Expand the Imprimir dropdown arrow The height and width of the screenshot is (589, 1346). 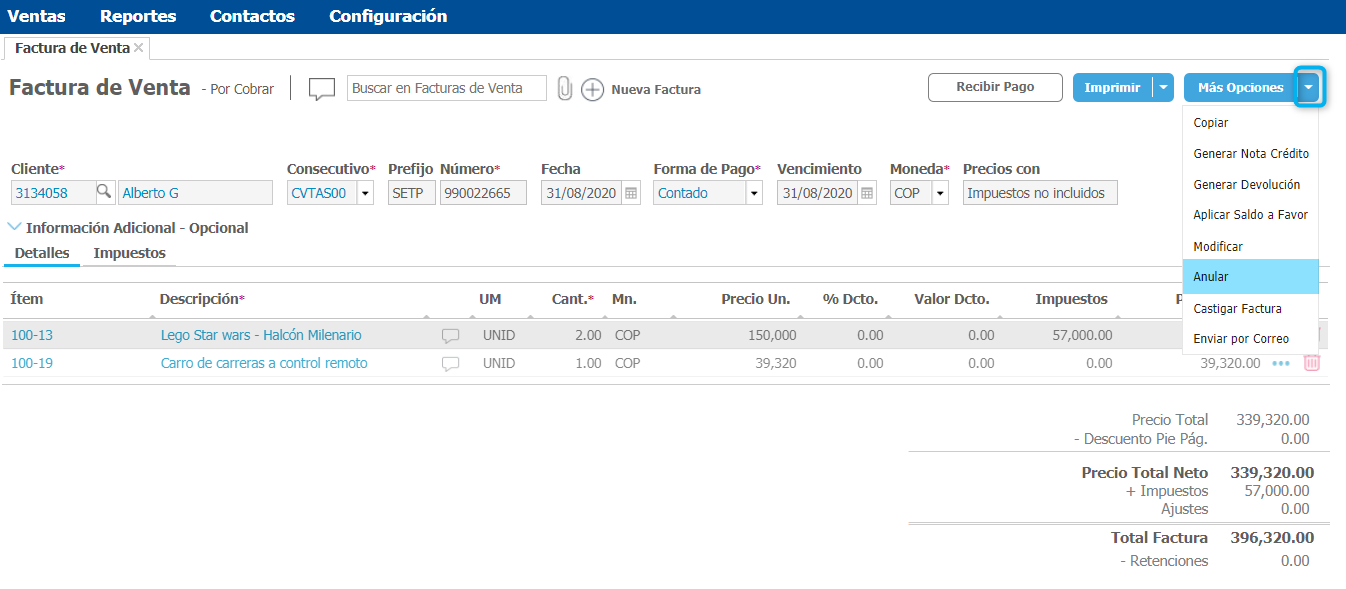tap(1162, 88)
